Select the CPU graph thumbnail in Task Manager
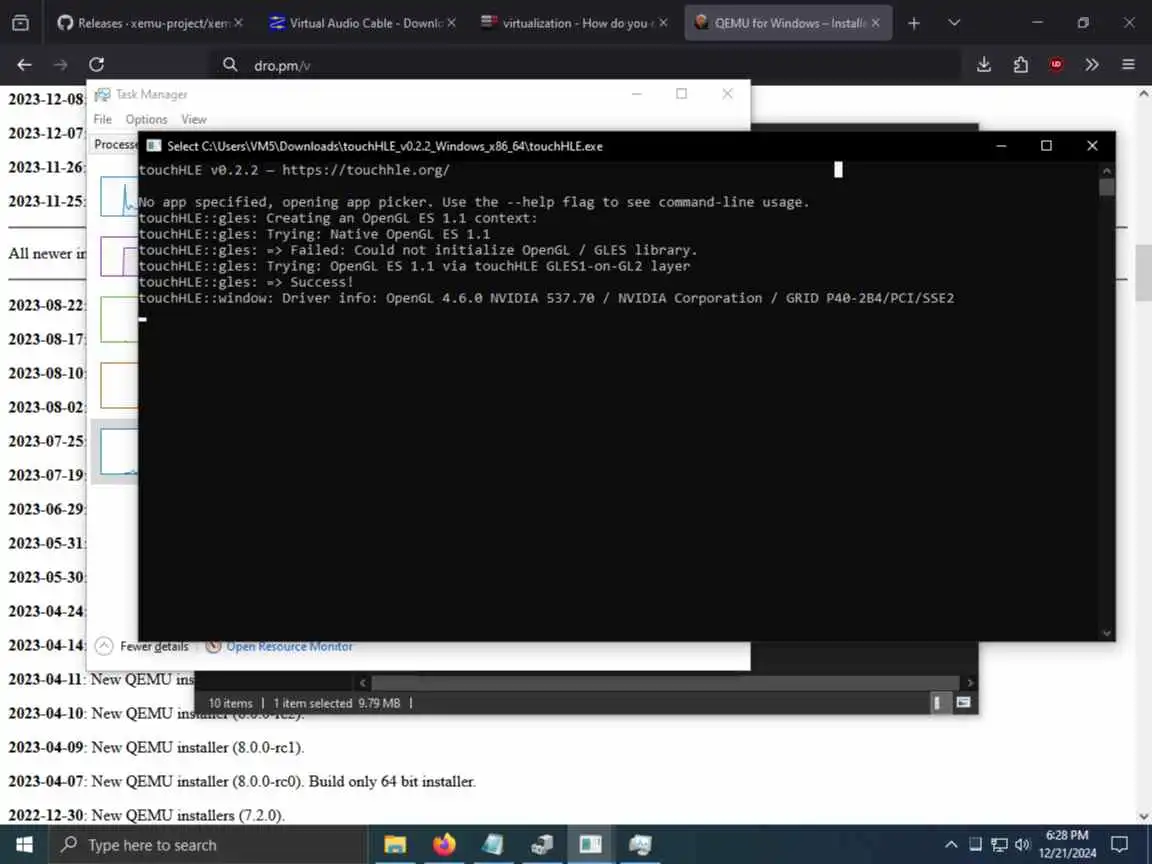The image size is (1152, 864). point(119,196)
